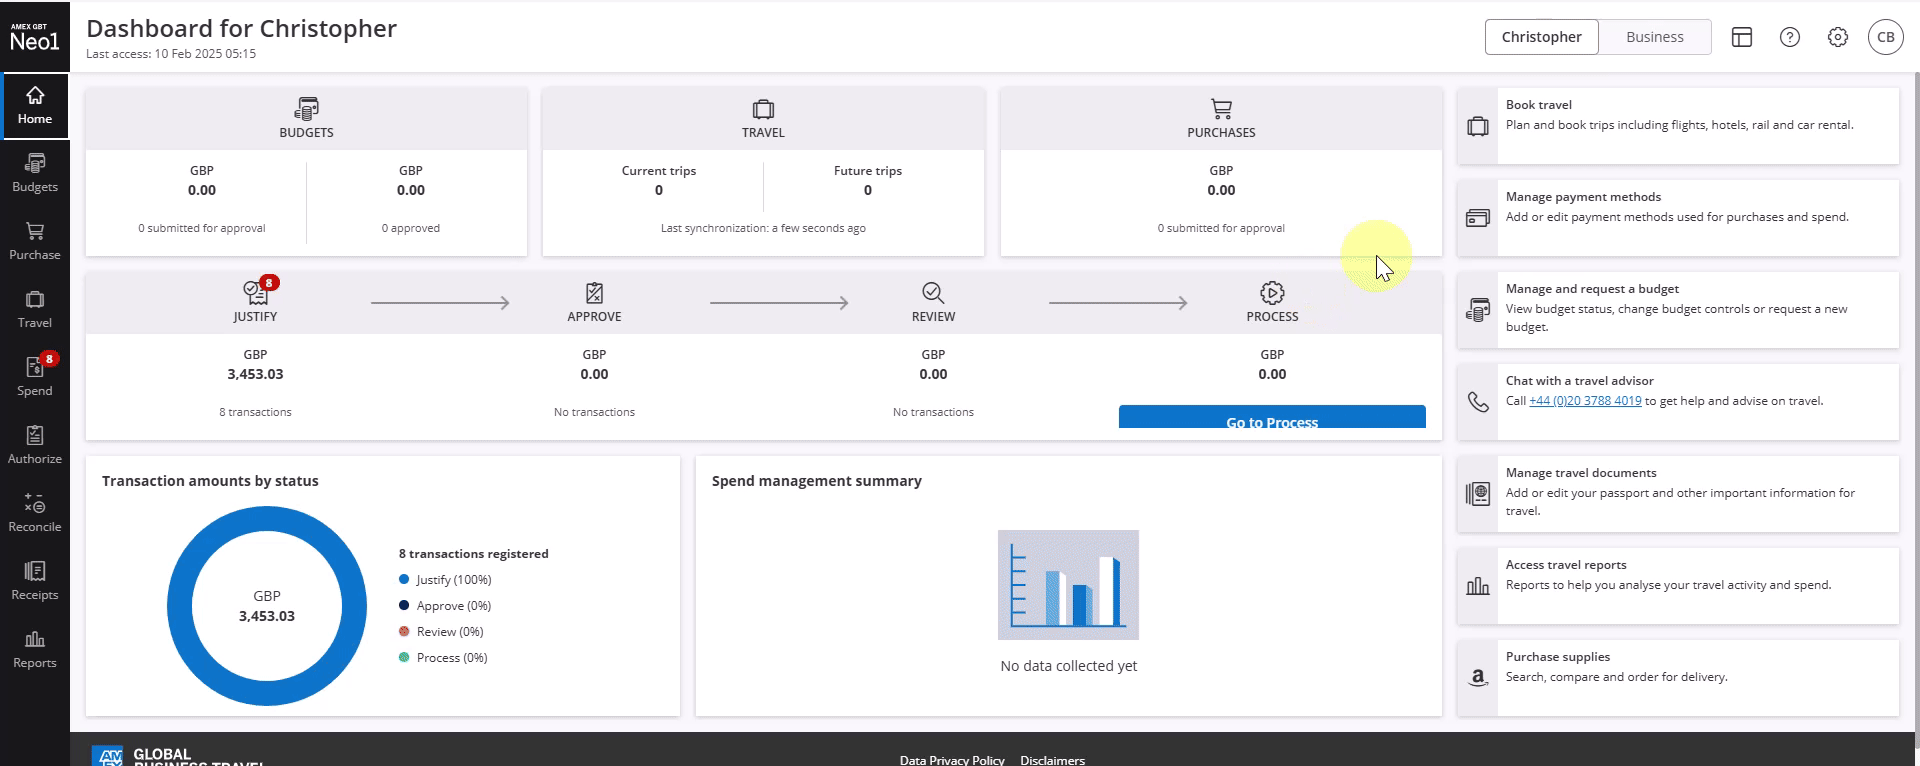The image size is (1920, 766).
Task: Open Manage payment methods card title
Action: (x=1583, y=197)
